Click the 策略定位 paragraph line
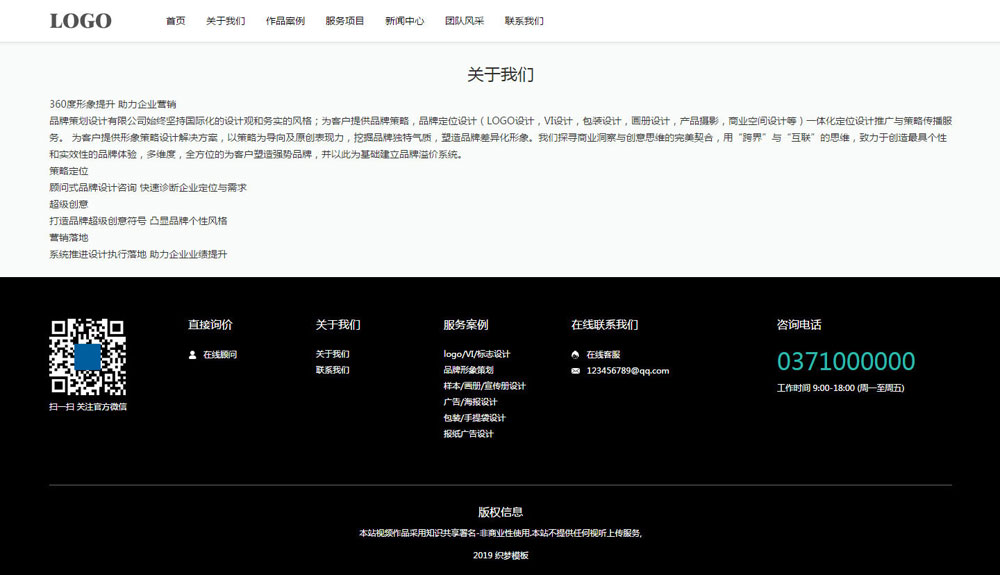This screenshot has width=1000, height=575. pyautogui.click(x=69, y=171)
